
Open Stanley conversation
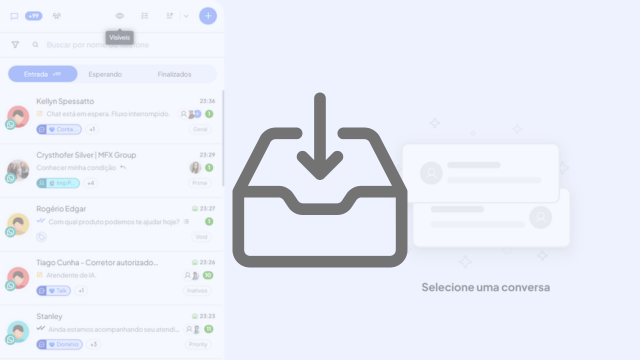tap(111, 331)
